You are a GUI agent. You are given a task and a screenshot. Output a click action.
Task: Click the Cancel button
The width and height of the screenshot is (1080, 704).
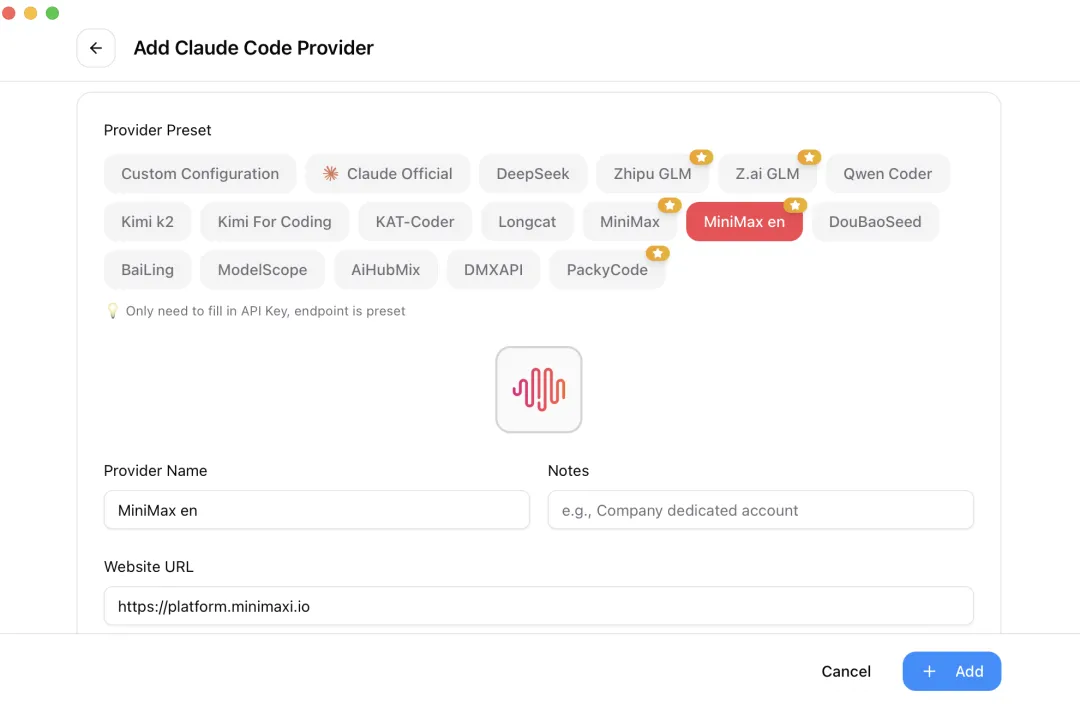[846, 671]
